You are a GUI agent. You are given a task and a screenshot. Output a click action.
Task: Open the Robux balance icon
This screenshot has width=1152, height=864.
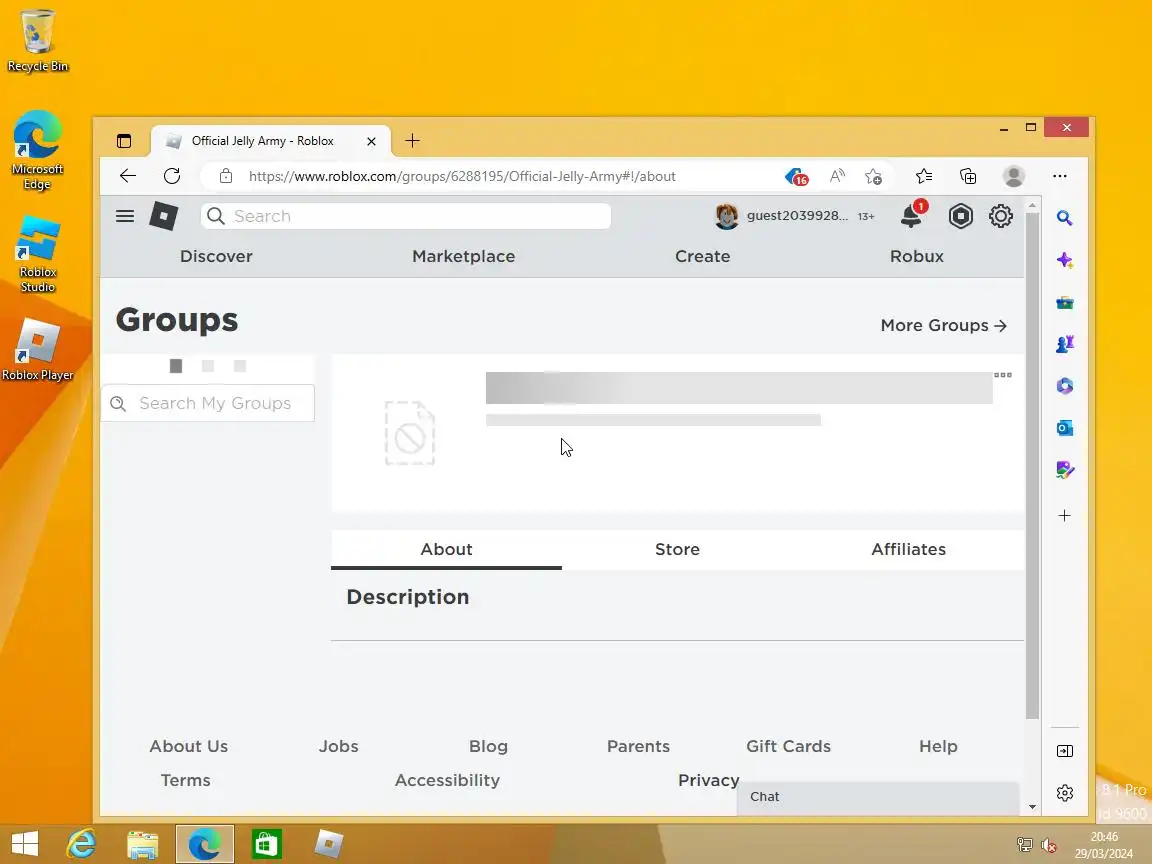click(960, 216)
